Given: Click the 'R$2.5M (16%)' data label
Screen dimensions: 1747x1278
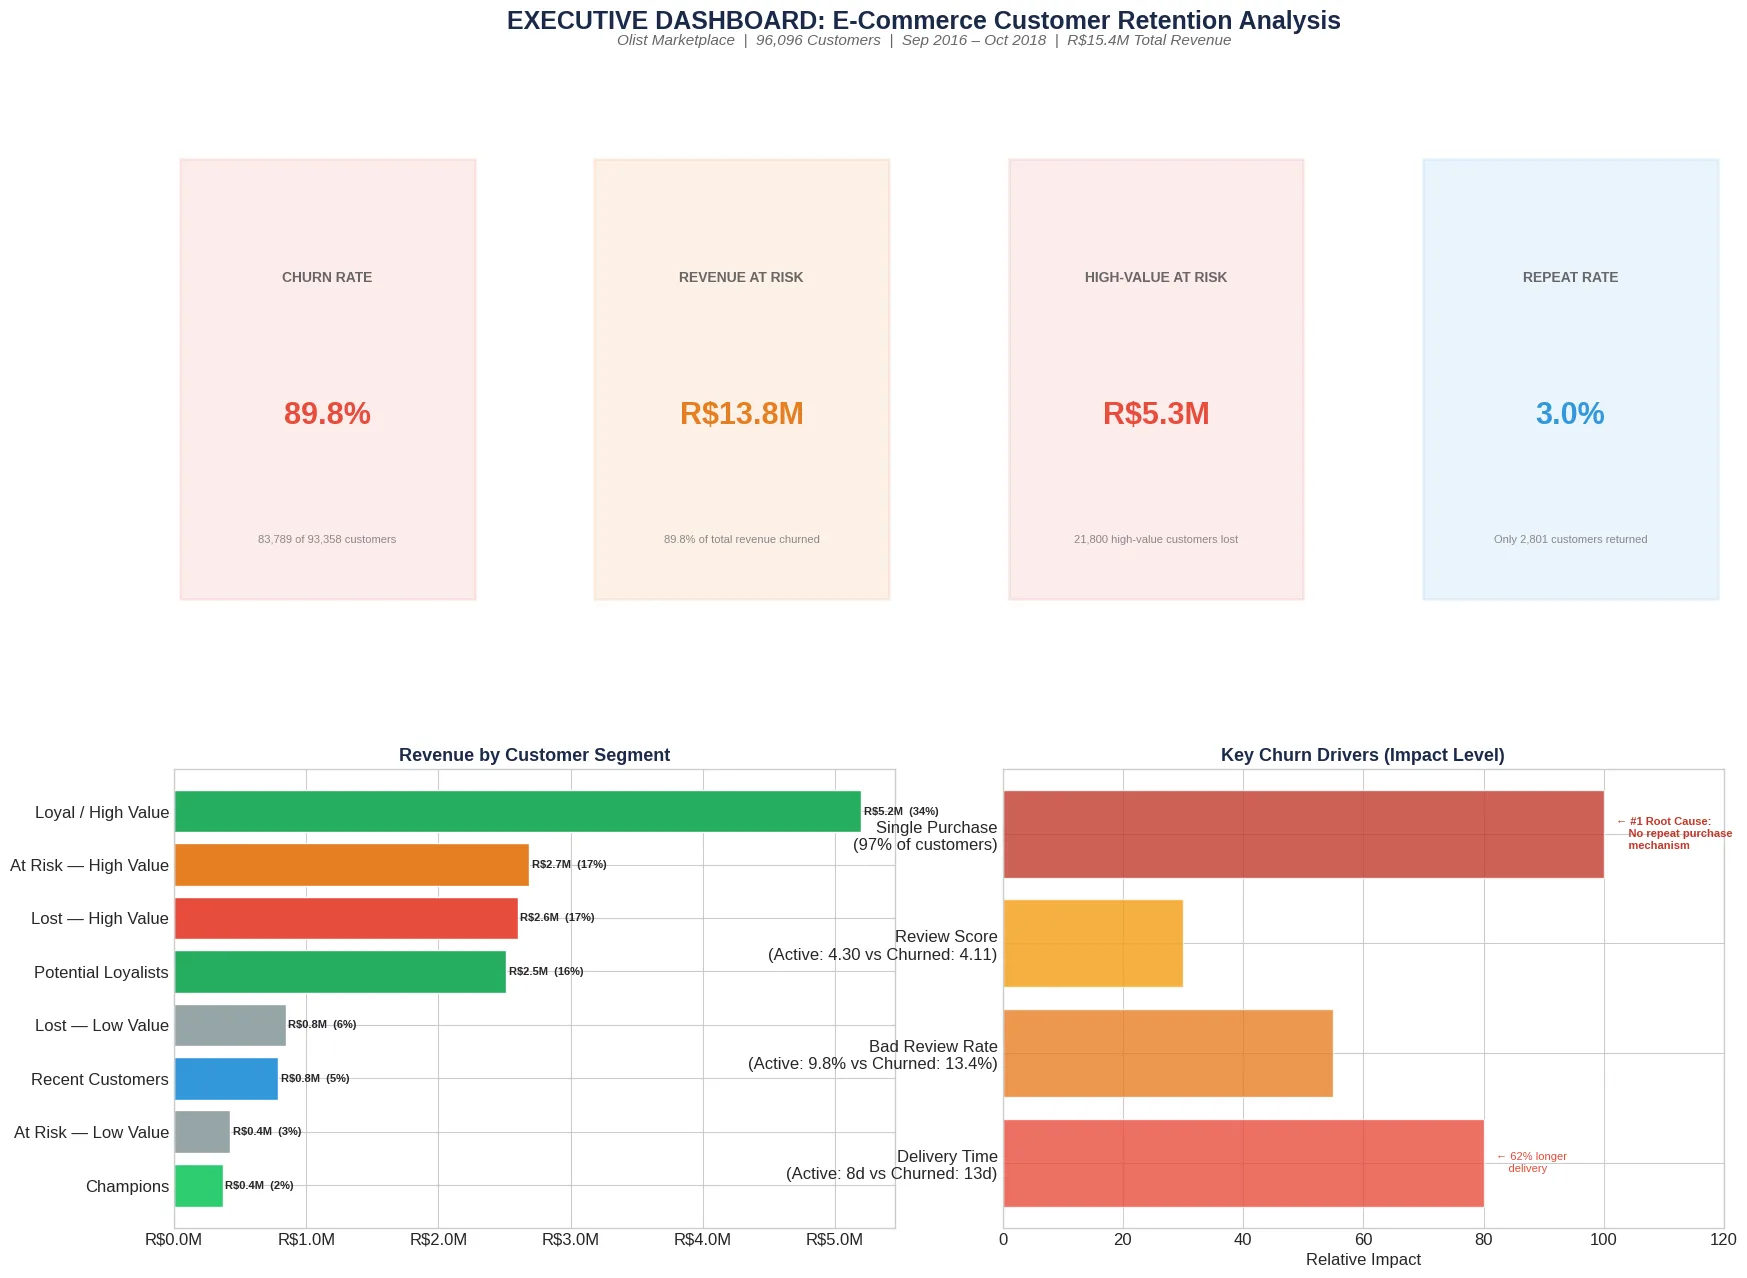Looking at the screenshot, I should 546,971.
